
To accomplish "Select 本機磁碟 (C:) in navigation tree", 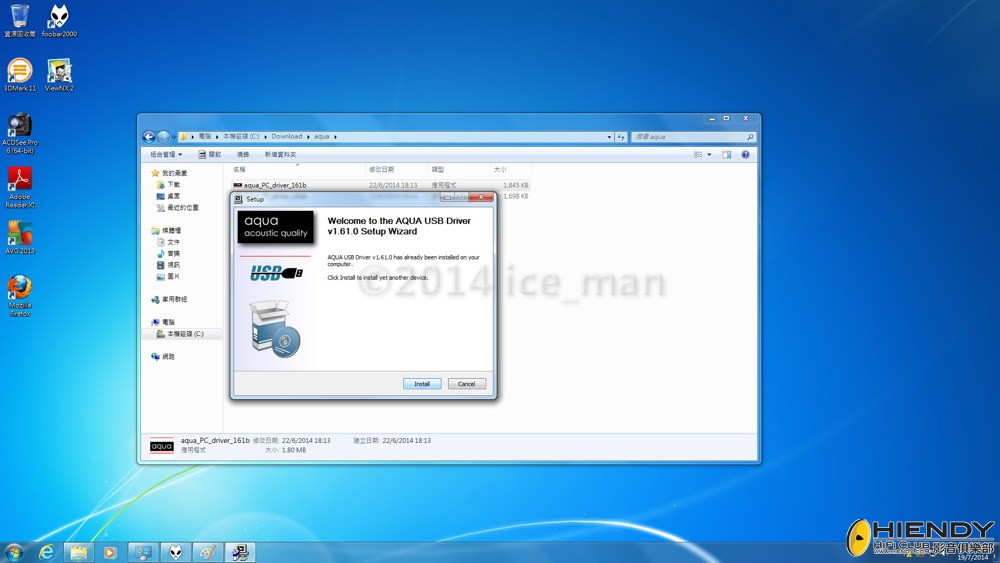I will (x=185, y=334).
